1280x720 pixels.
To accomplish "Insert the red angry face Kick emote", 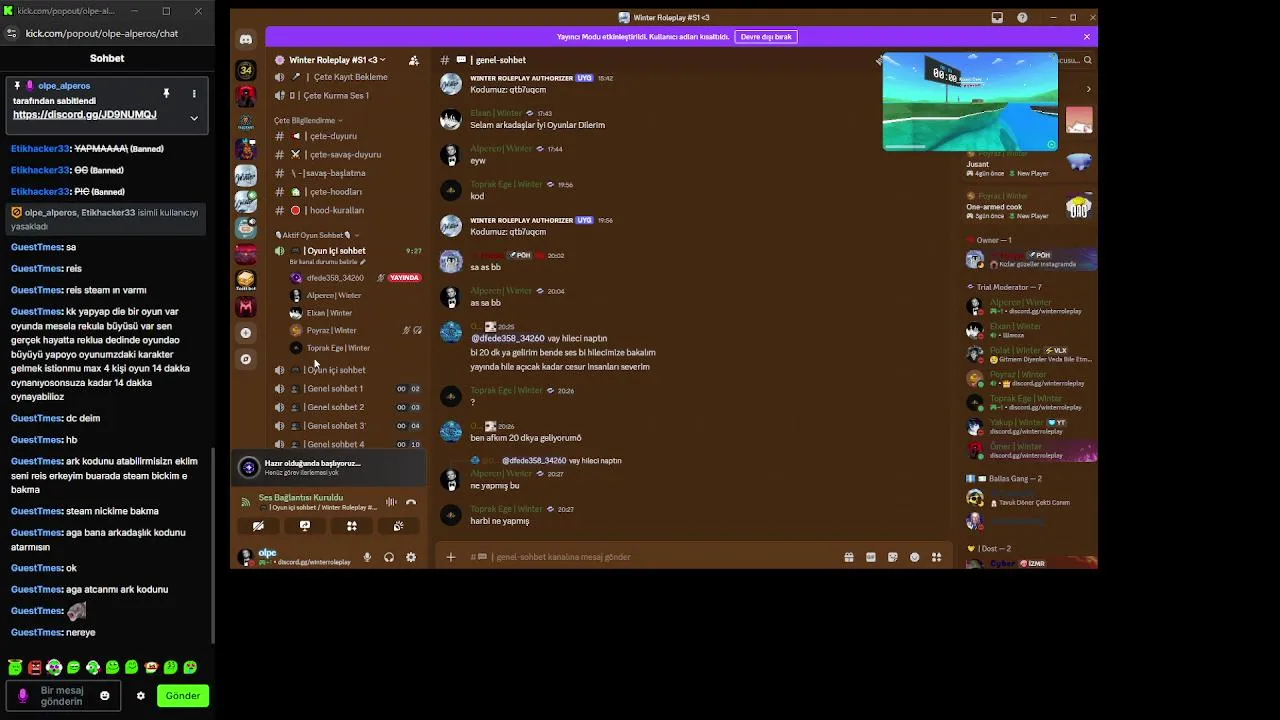I will (35, 667).
